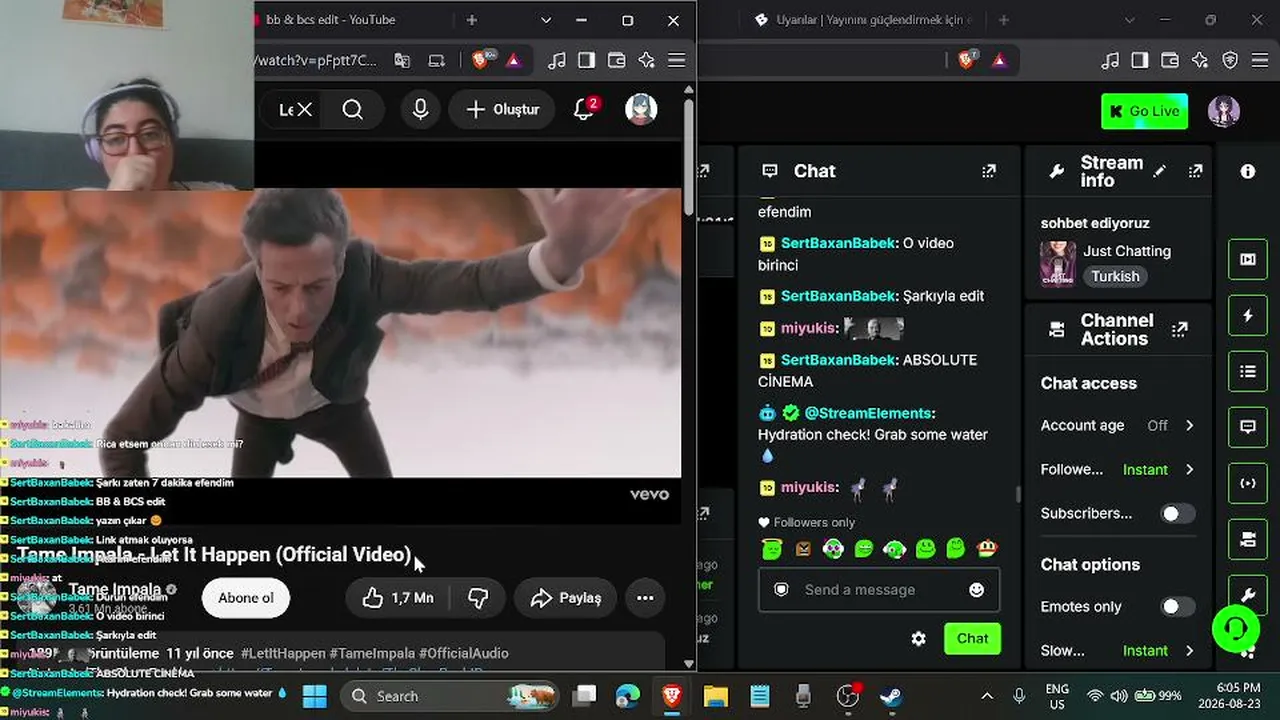The image size is (1280, 720).
Task: Select the Uyarılar tab in Kick window
Action: [864, 20]
